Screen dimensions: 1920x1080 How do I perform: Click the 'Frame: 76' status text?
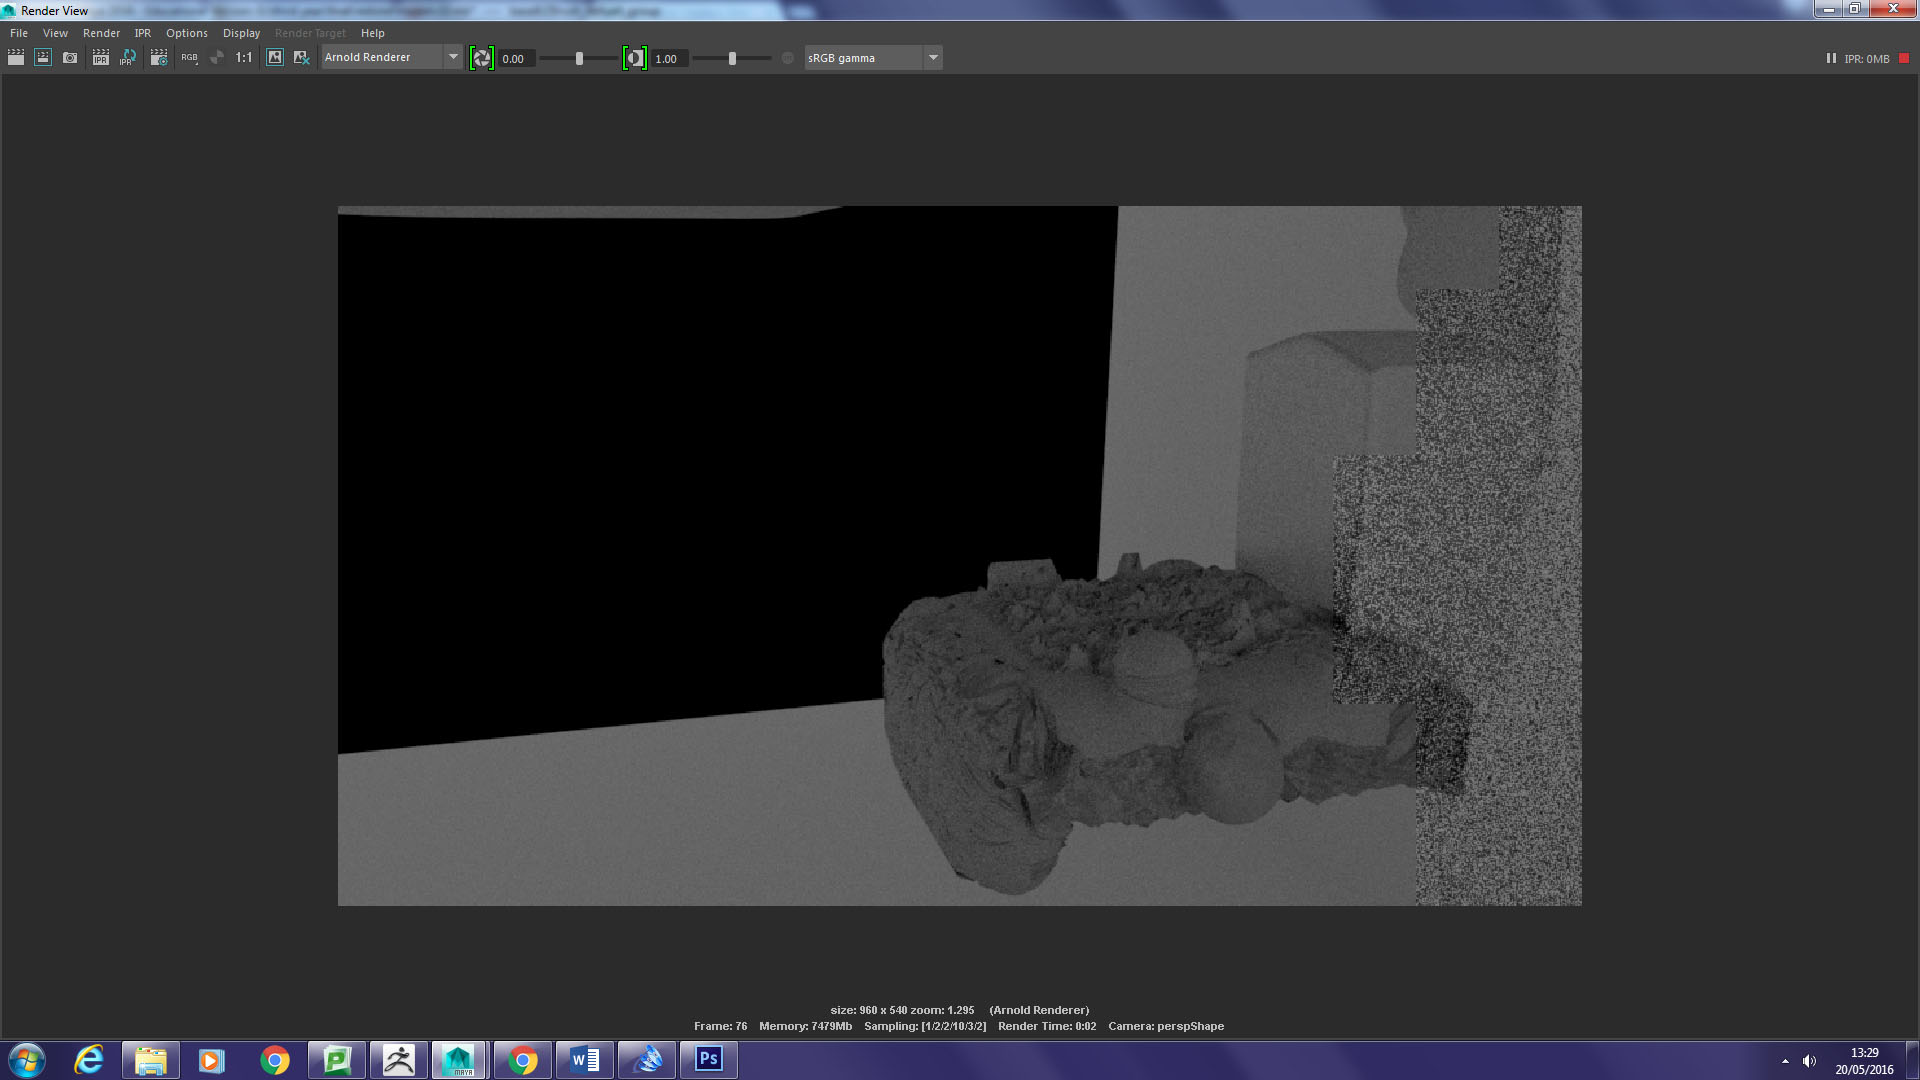(x=720, y=1026)
